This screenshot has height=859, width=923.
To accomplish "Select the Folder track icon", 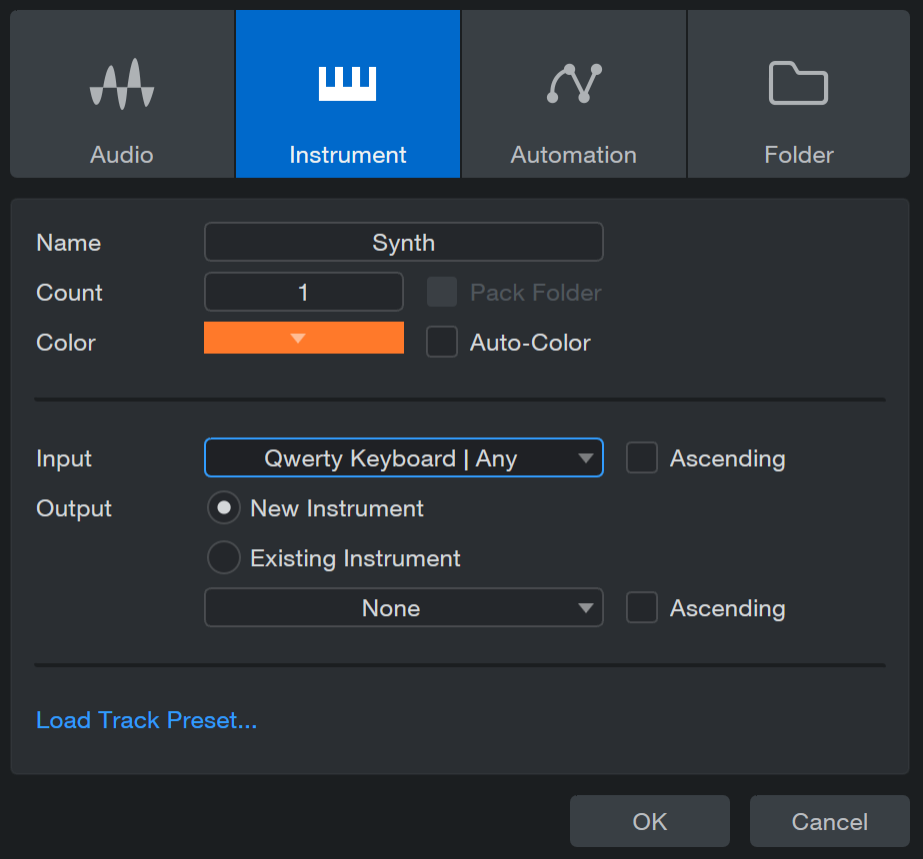I will click(798, 83).
